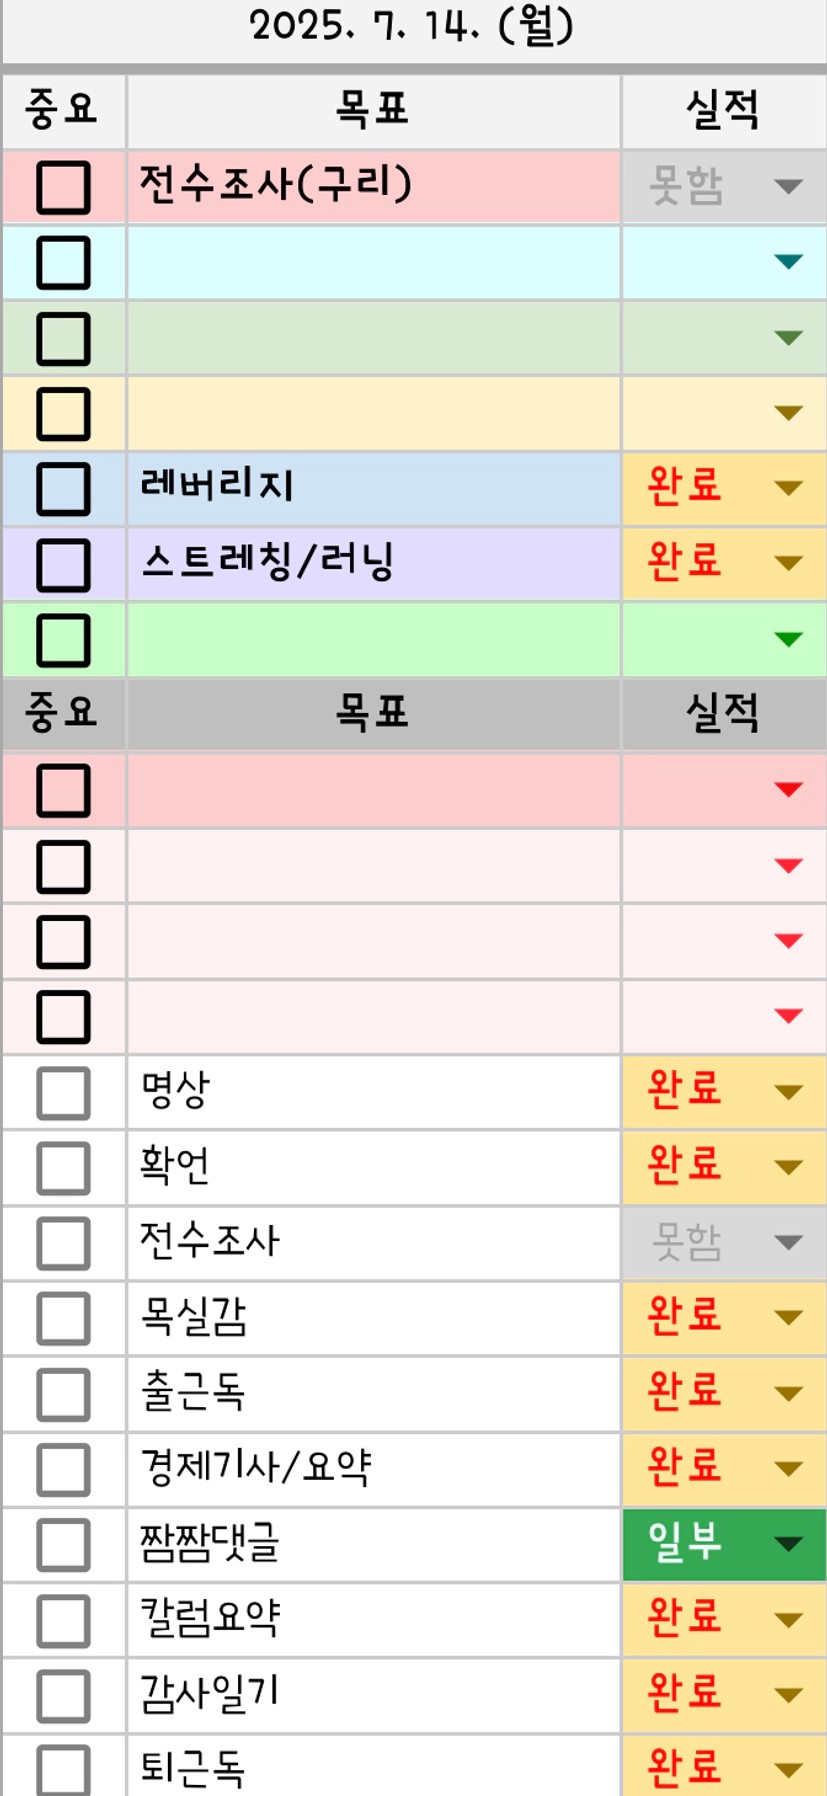Select the 경제기사/요약 goal cell
The height and width of the screenshot is (1796, 827).
pos(373,1469)
